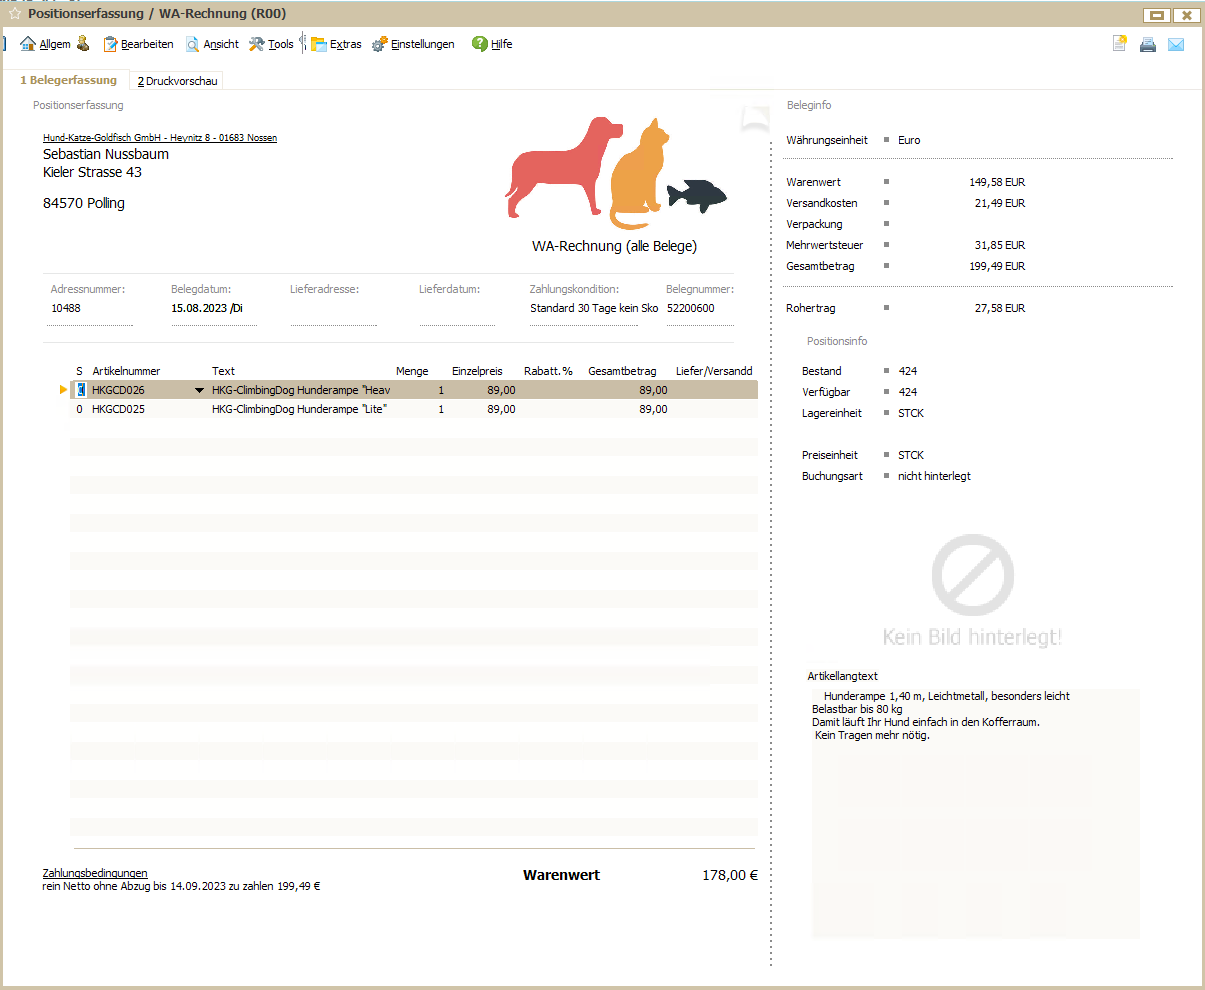
Task: Expand the article number dropdown for HKGCD026
Action: pyautogui.click(x=199, y=390)
